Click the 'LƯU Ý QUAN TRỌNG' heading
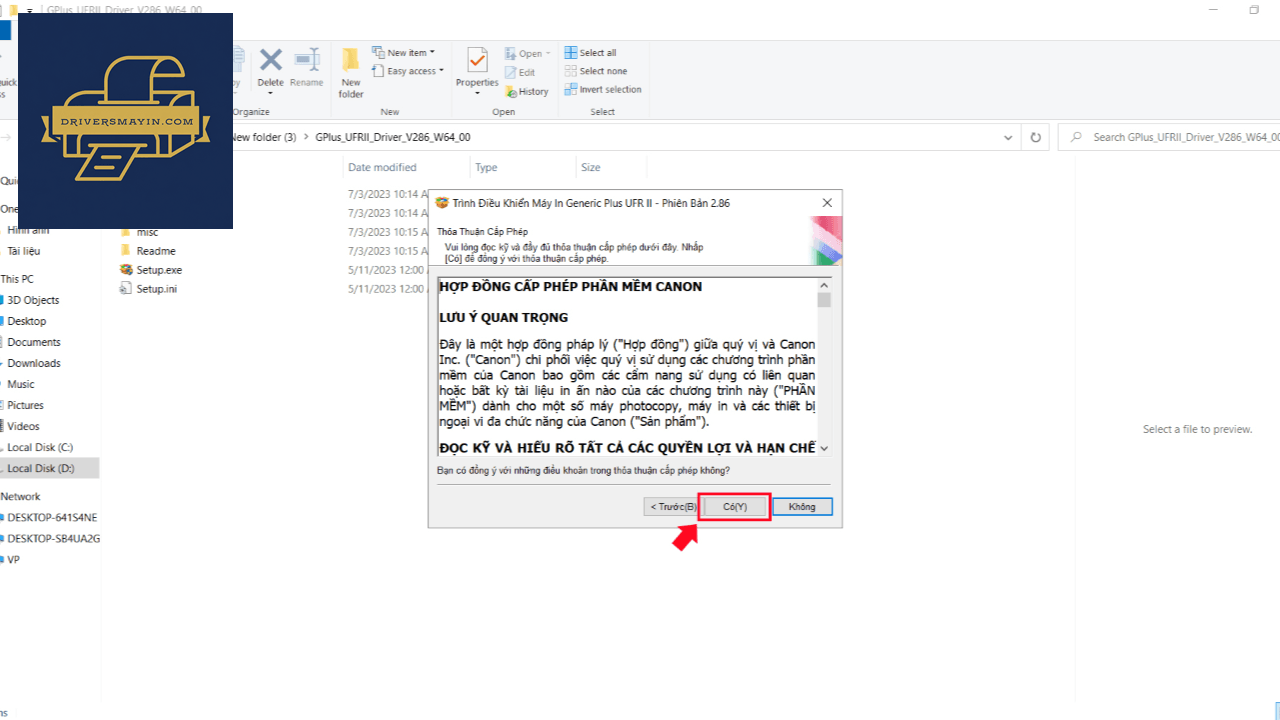The width and height of the screenshot is (1280, 720). [x=504, y=318]
